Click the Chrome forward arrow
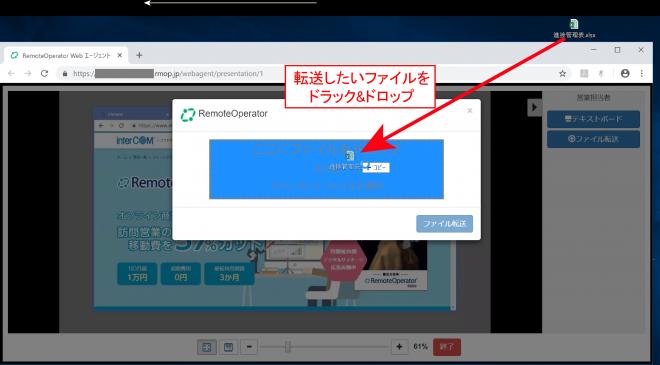The width and height of the screenshot is (660, 365). (x=28, y=73)
